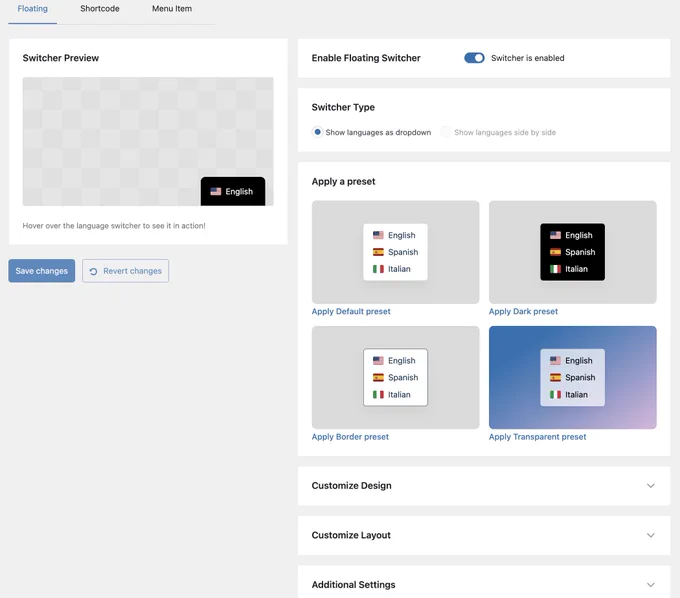The width and height of the screenshot is (680, 598).
Task: Click Apply Border preset link
Action: click(x=350, y=437)
